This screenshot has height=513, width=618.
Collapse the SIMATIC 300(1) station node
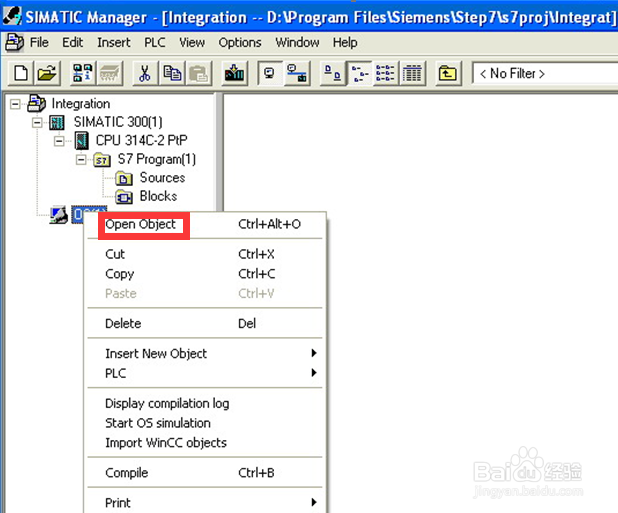[37, 123]
